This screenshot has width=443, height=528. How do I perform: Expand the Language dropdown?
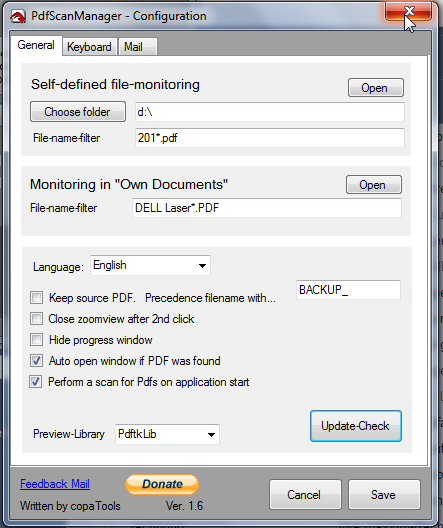[150, 265]
